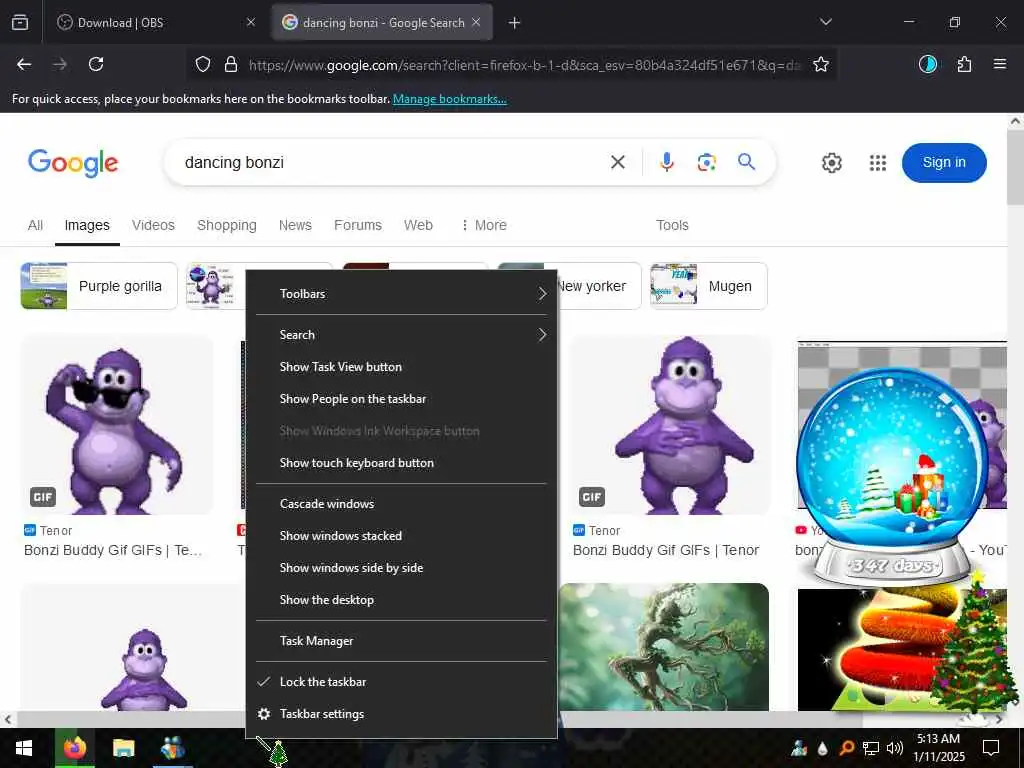This screenshot has height=768, width=1024.
Task: Clear the Google search box
Action: (x=618, y=162)
